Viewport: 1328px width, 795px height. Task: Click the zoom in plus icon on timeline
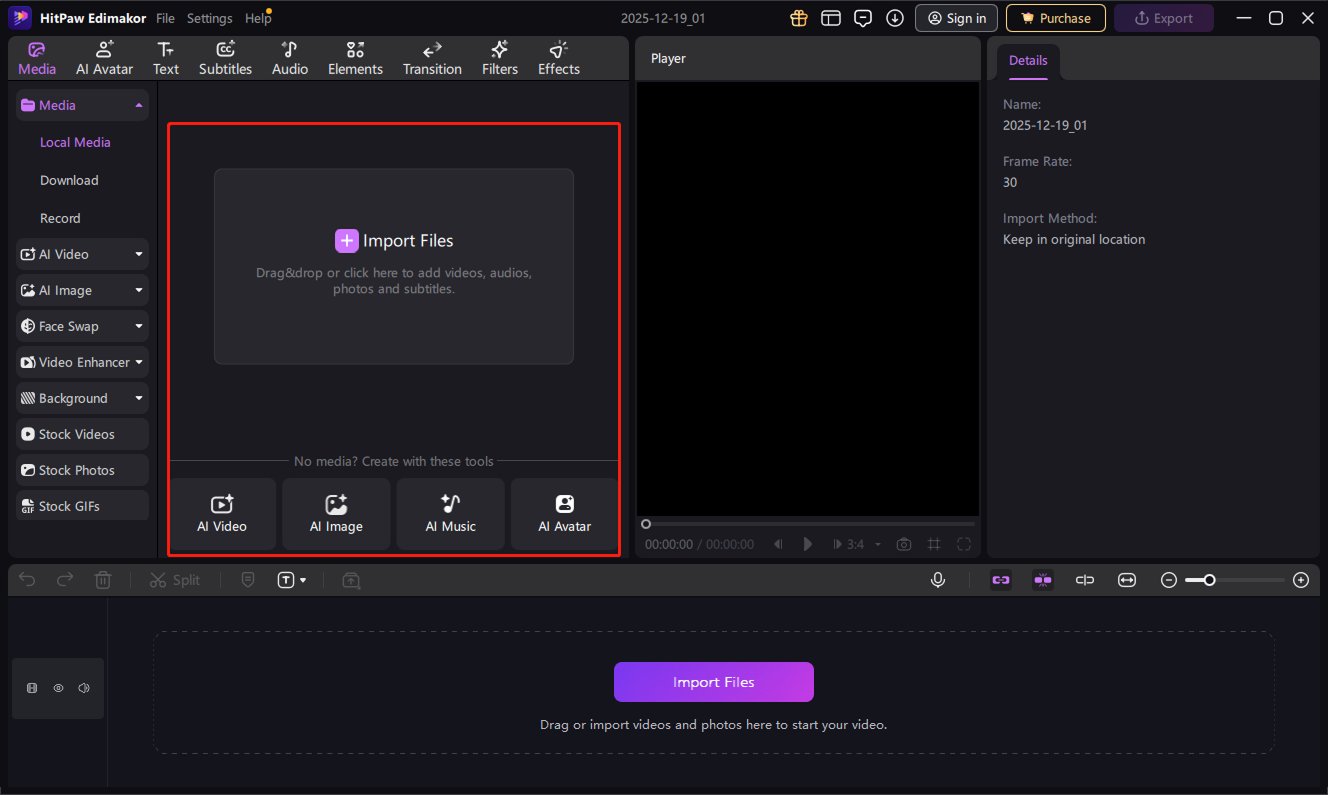click(1301, 580)
